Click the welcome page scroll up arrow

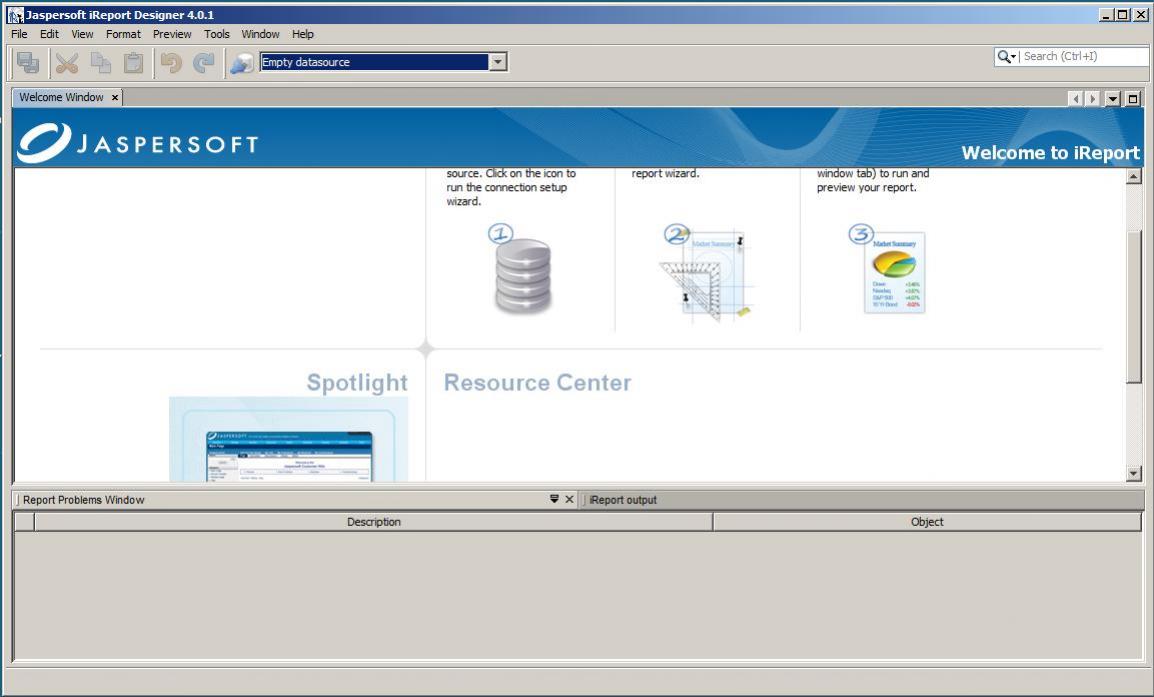(x=1133, y=176)
